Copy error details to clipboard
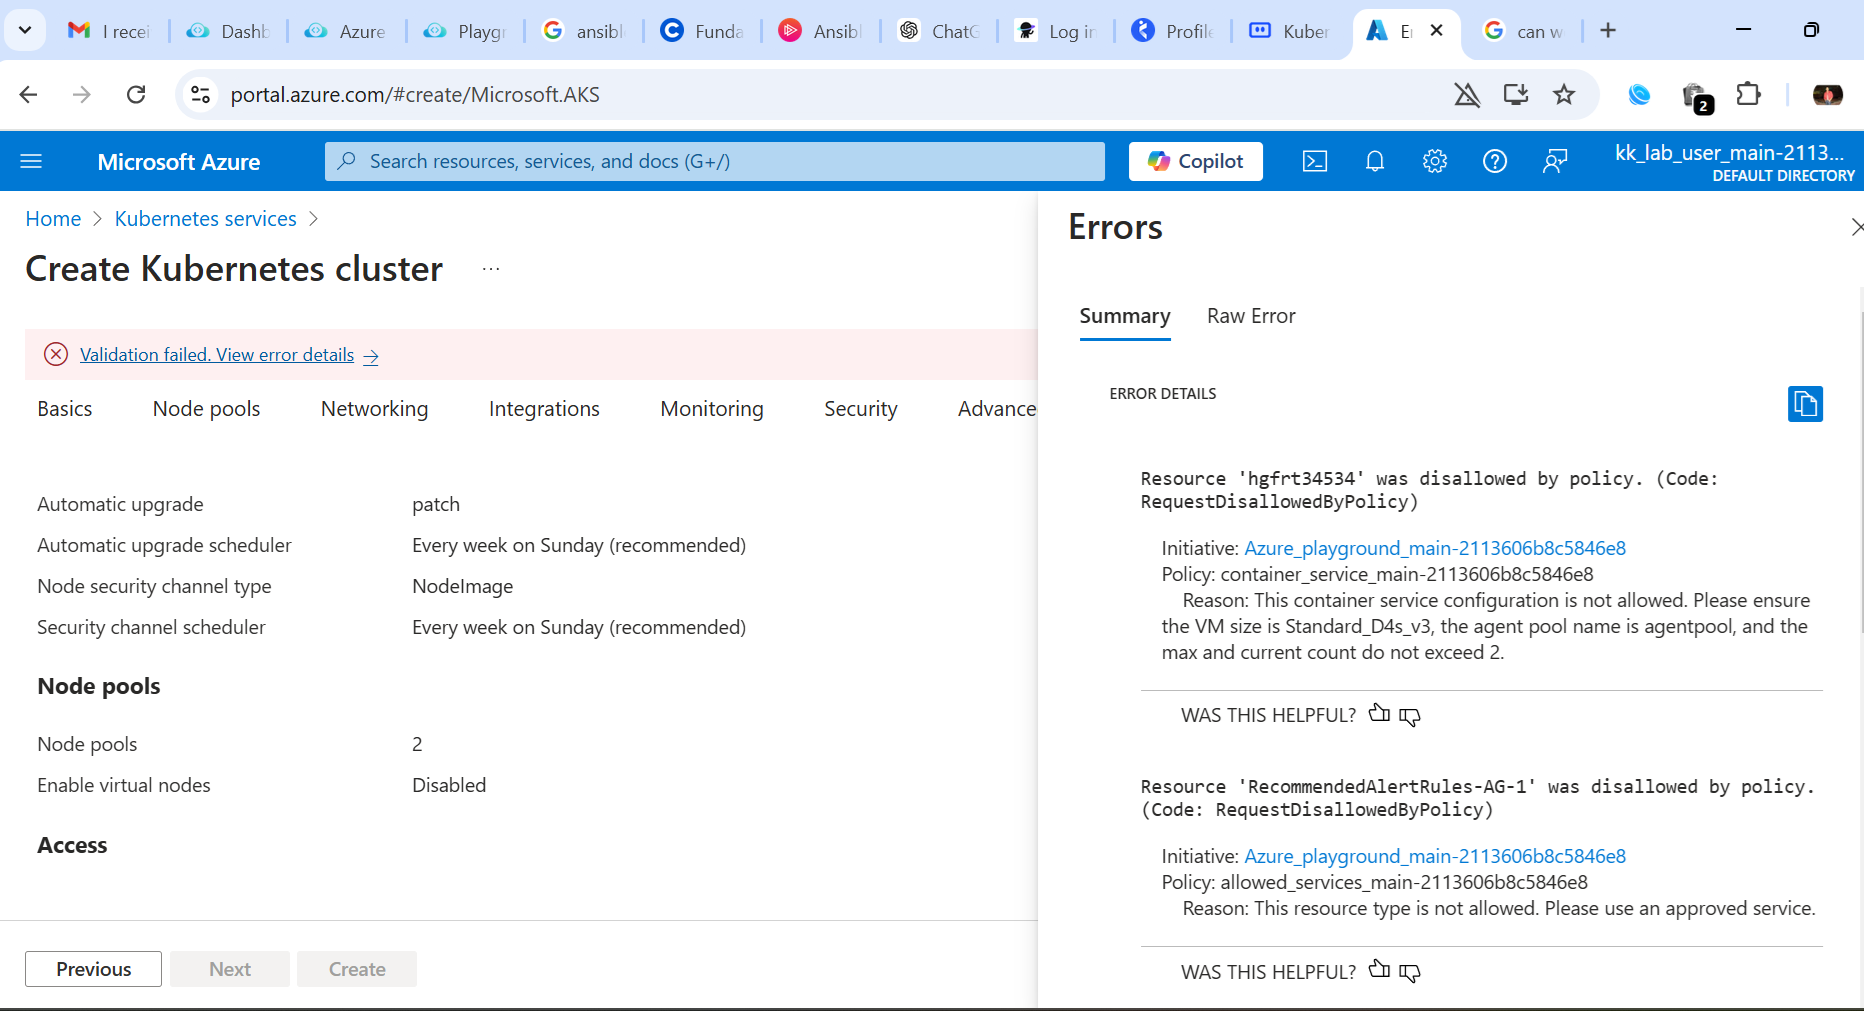Screen dimensions: 1864x1011 pos(1805,404)
